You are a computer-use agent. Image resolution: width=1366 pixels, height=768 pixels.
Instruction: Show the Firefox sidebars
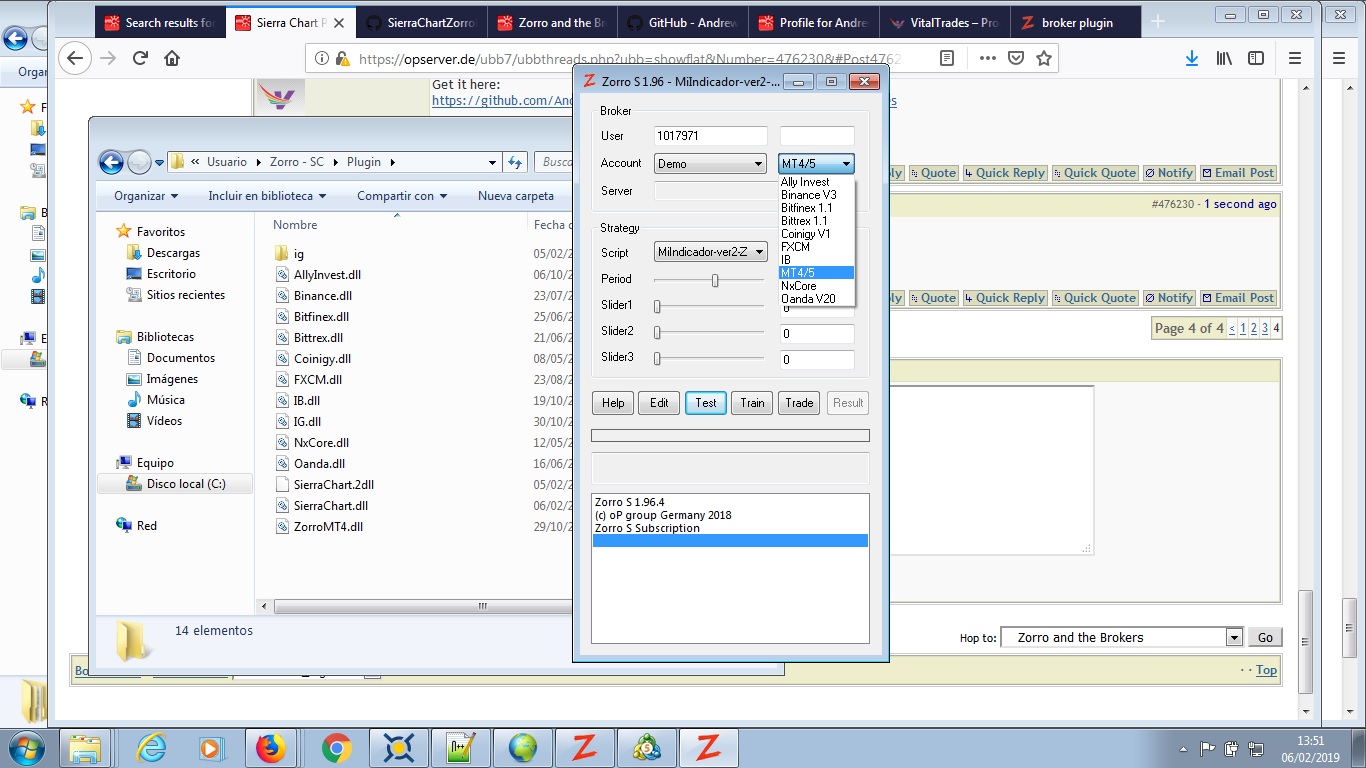(x=1256, y=58)
